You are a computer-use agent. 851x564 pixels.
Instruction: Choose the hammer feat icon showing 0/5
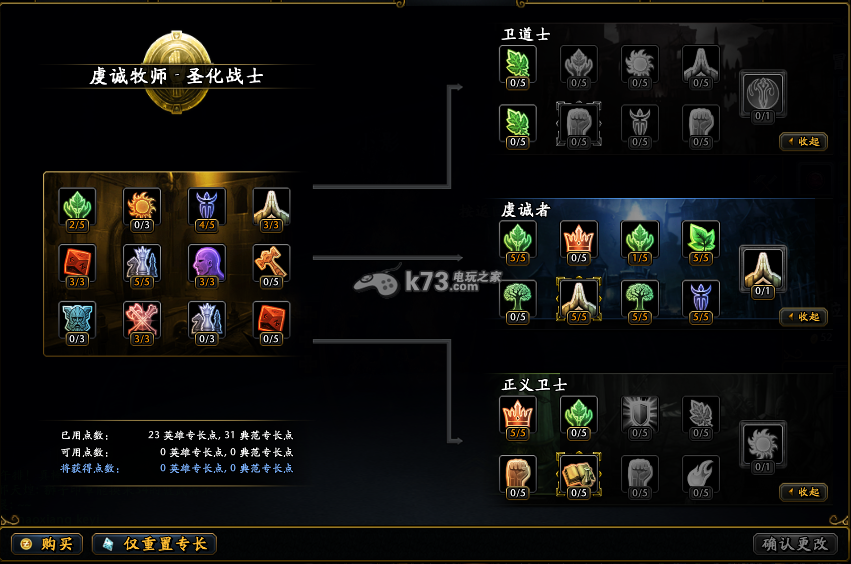click(x=271, y=266)
